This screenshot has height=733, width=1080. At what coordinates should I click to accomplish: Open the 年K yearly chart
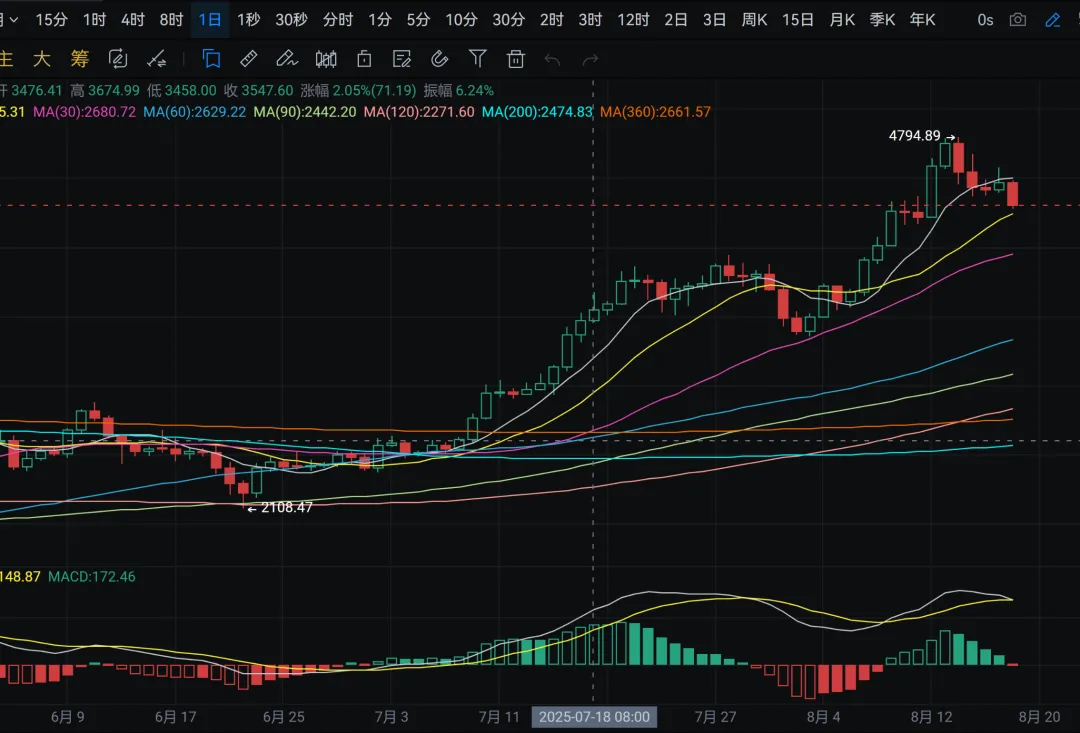pos(922,20)
